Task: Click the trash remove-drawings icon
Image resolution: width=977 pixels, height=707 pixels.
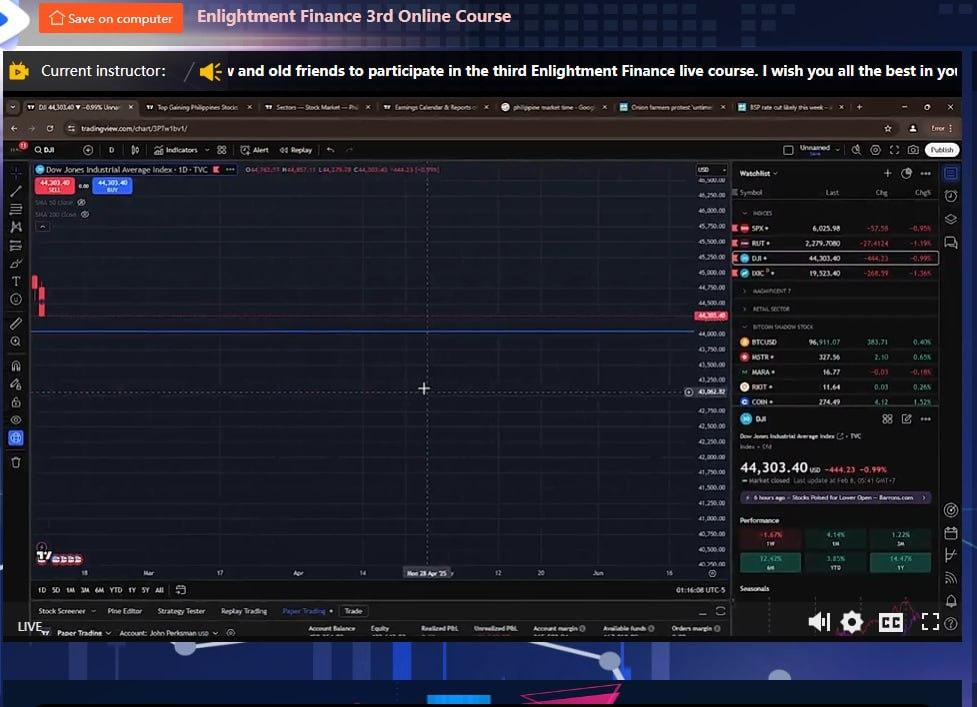Action: [15, 462]
